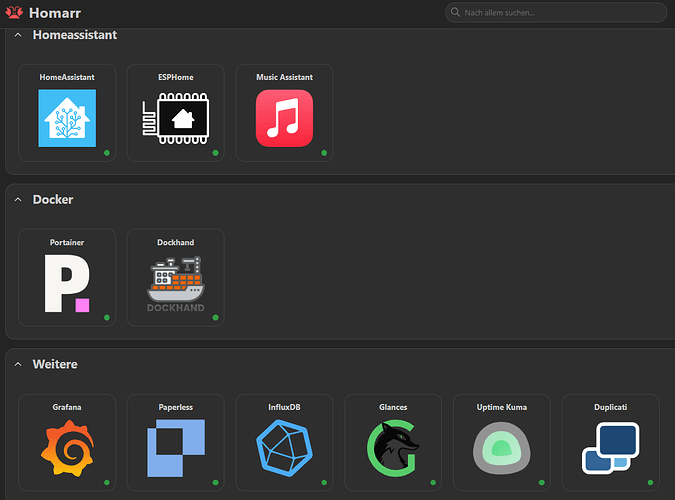Launch Music Assistant red note icon

(x=284, y=118)
